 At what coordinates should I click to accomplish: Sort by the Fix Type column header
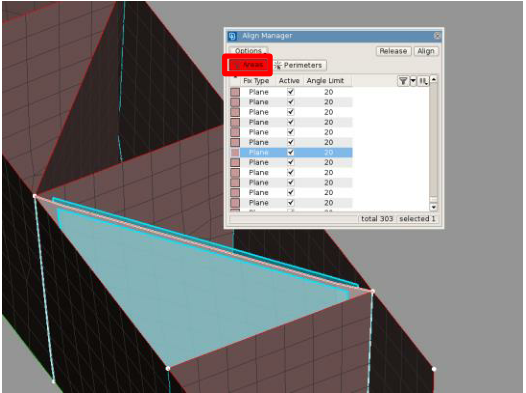(256, 81)
